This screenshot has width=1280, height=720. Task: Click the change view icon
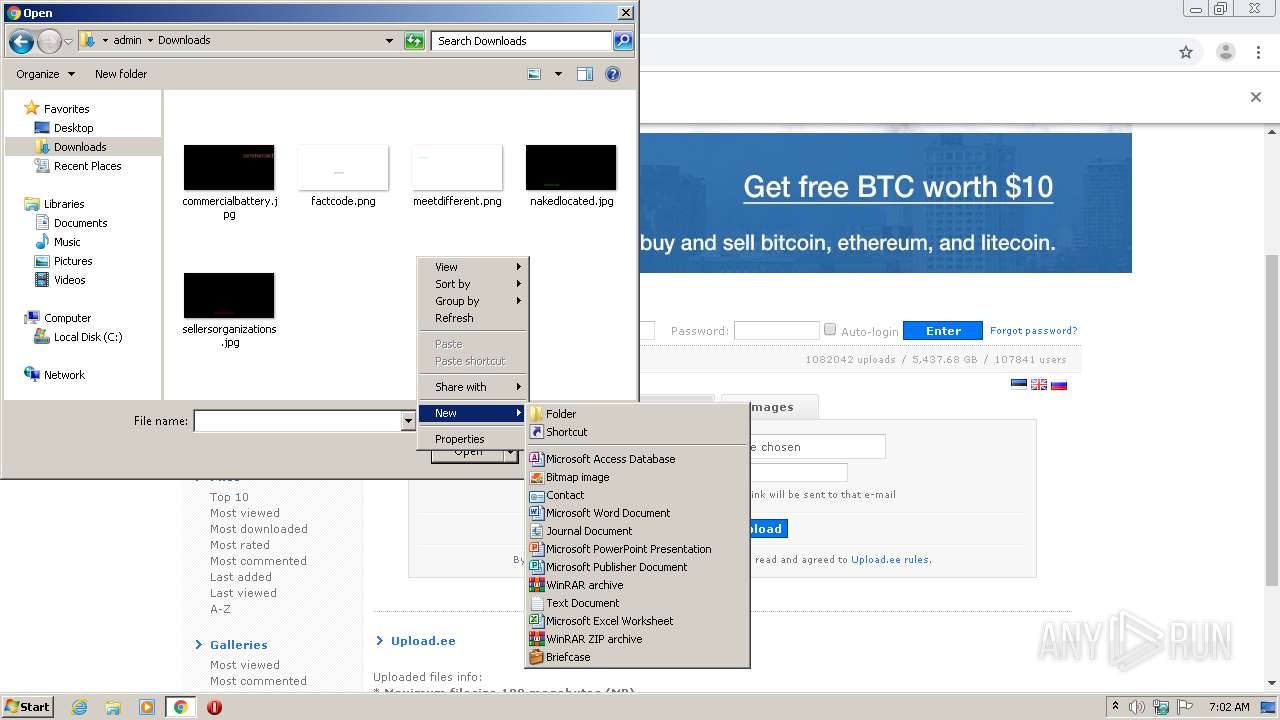(535, 74)
